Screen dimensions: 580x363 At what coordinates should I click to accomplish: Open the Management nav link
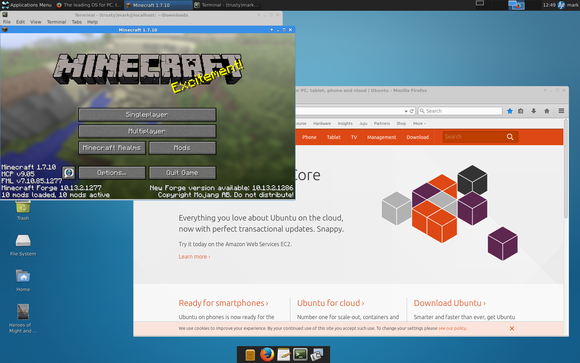click(x=381, y=137)
